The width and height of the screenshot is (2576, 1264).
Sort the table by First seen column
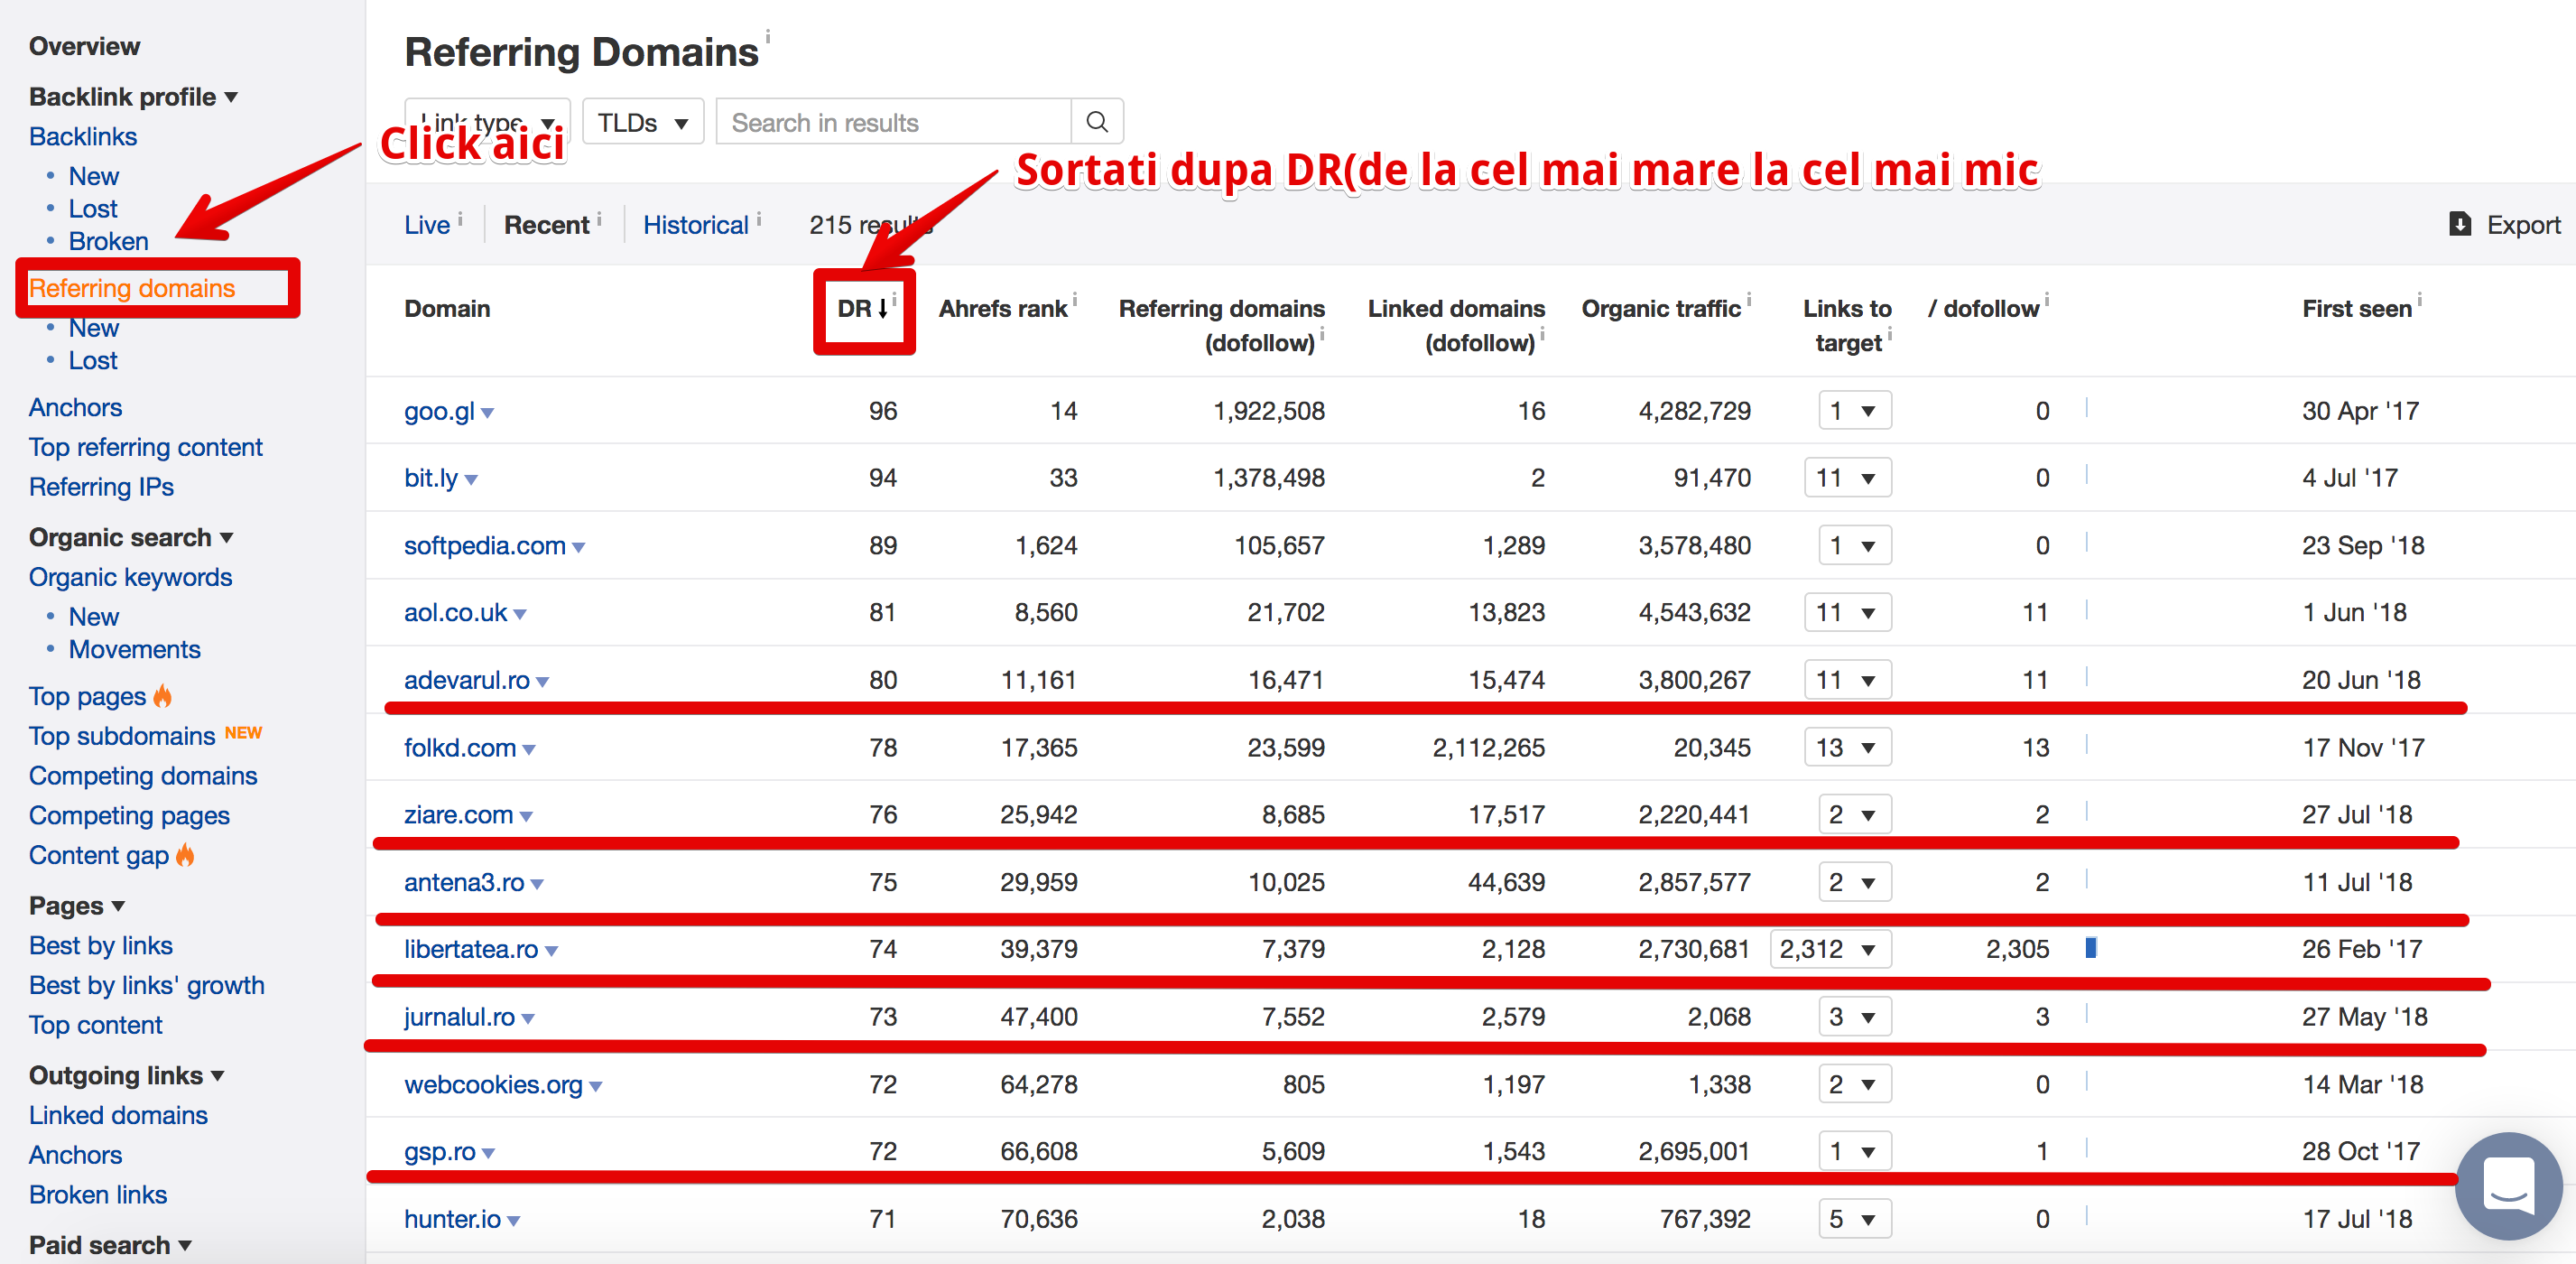coord(2357,309)
